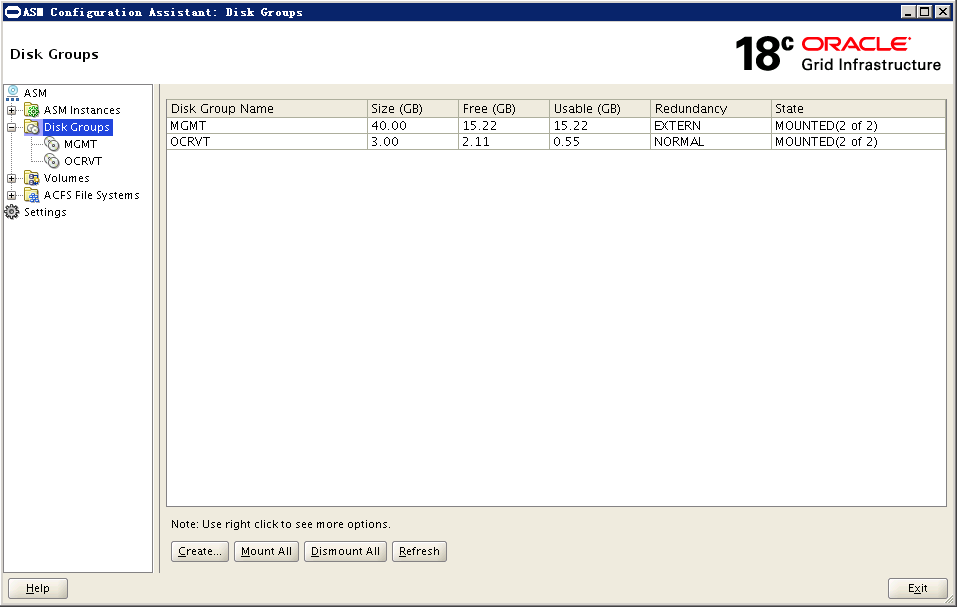Sort by State column header
The image size is (957, 607).
pyautogui.click(x=859, y=109)
